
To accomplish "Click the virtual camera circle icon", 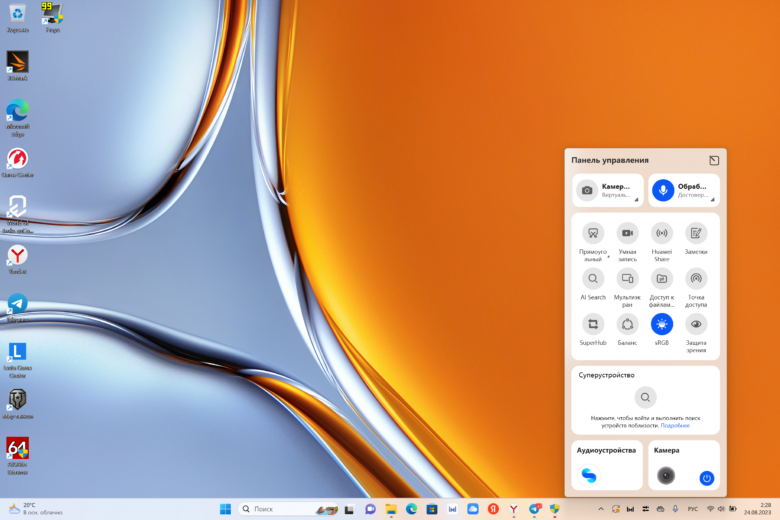I will 587,190.
